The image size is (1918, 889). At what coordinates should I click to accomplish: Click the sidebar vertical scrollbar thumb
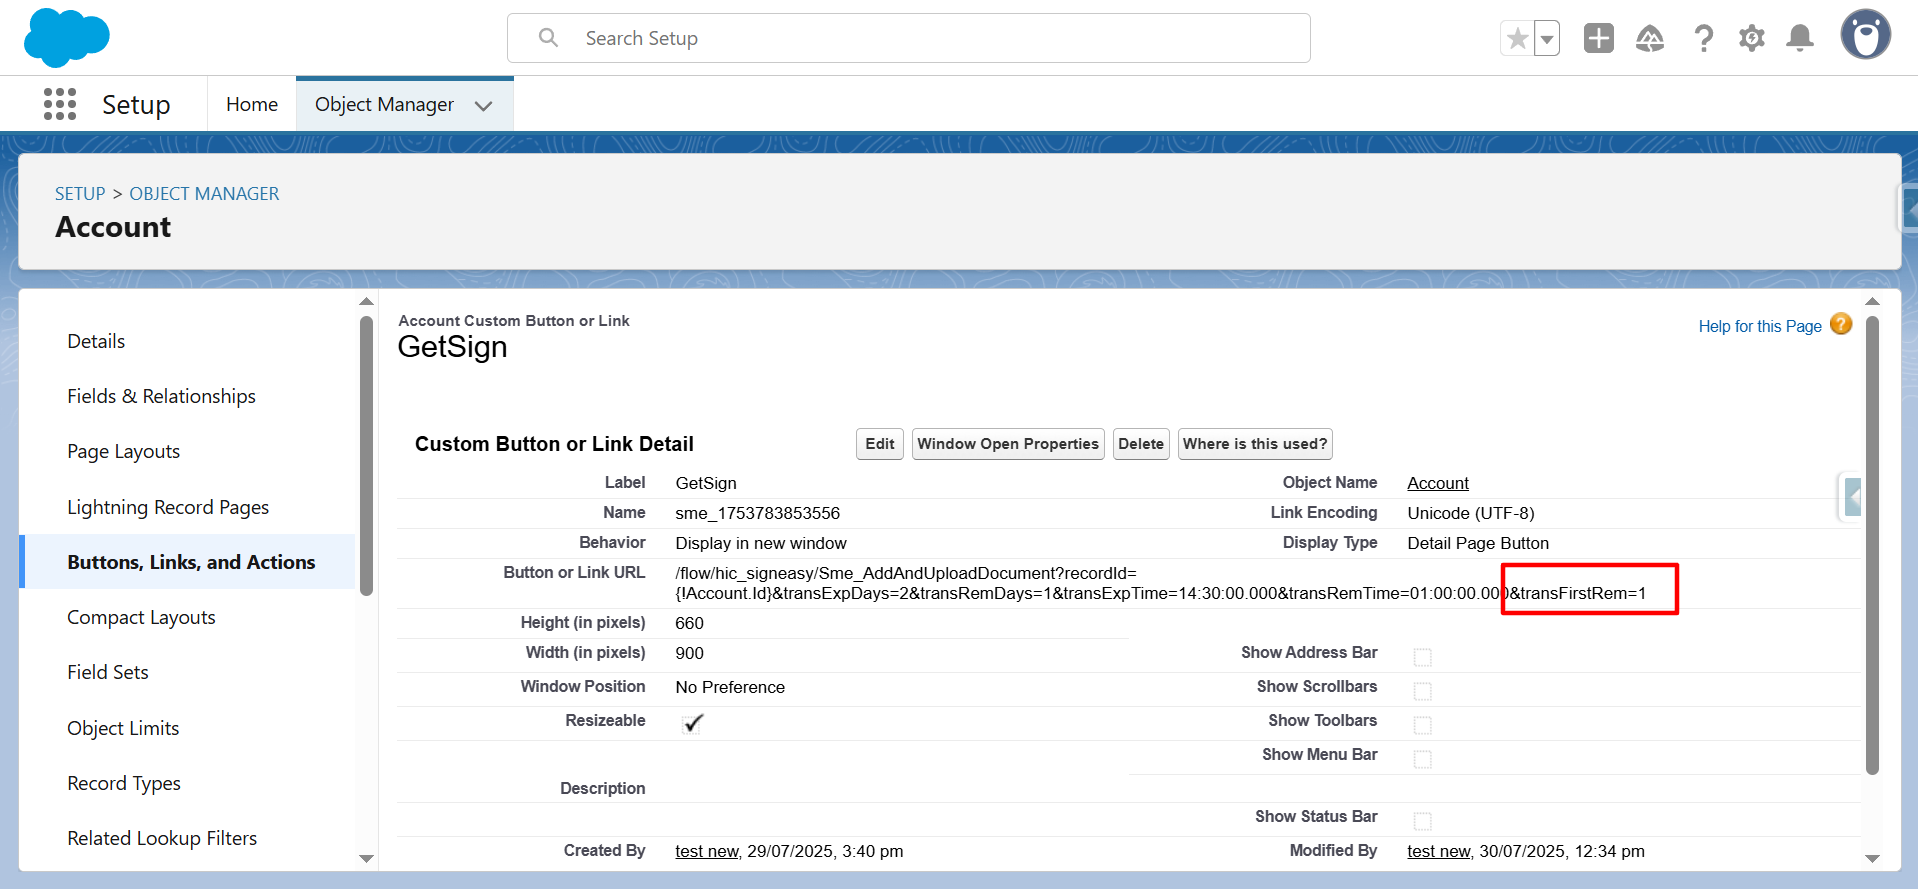pyautogui.click(x=366, y=456)
